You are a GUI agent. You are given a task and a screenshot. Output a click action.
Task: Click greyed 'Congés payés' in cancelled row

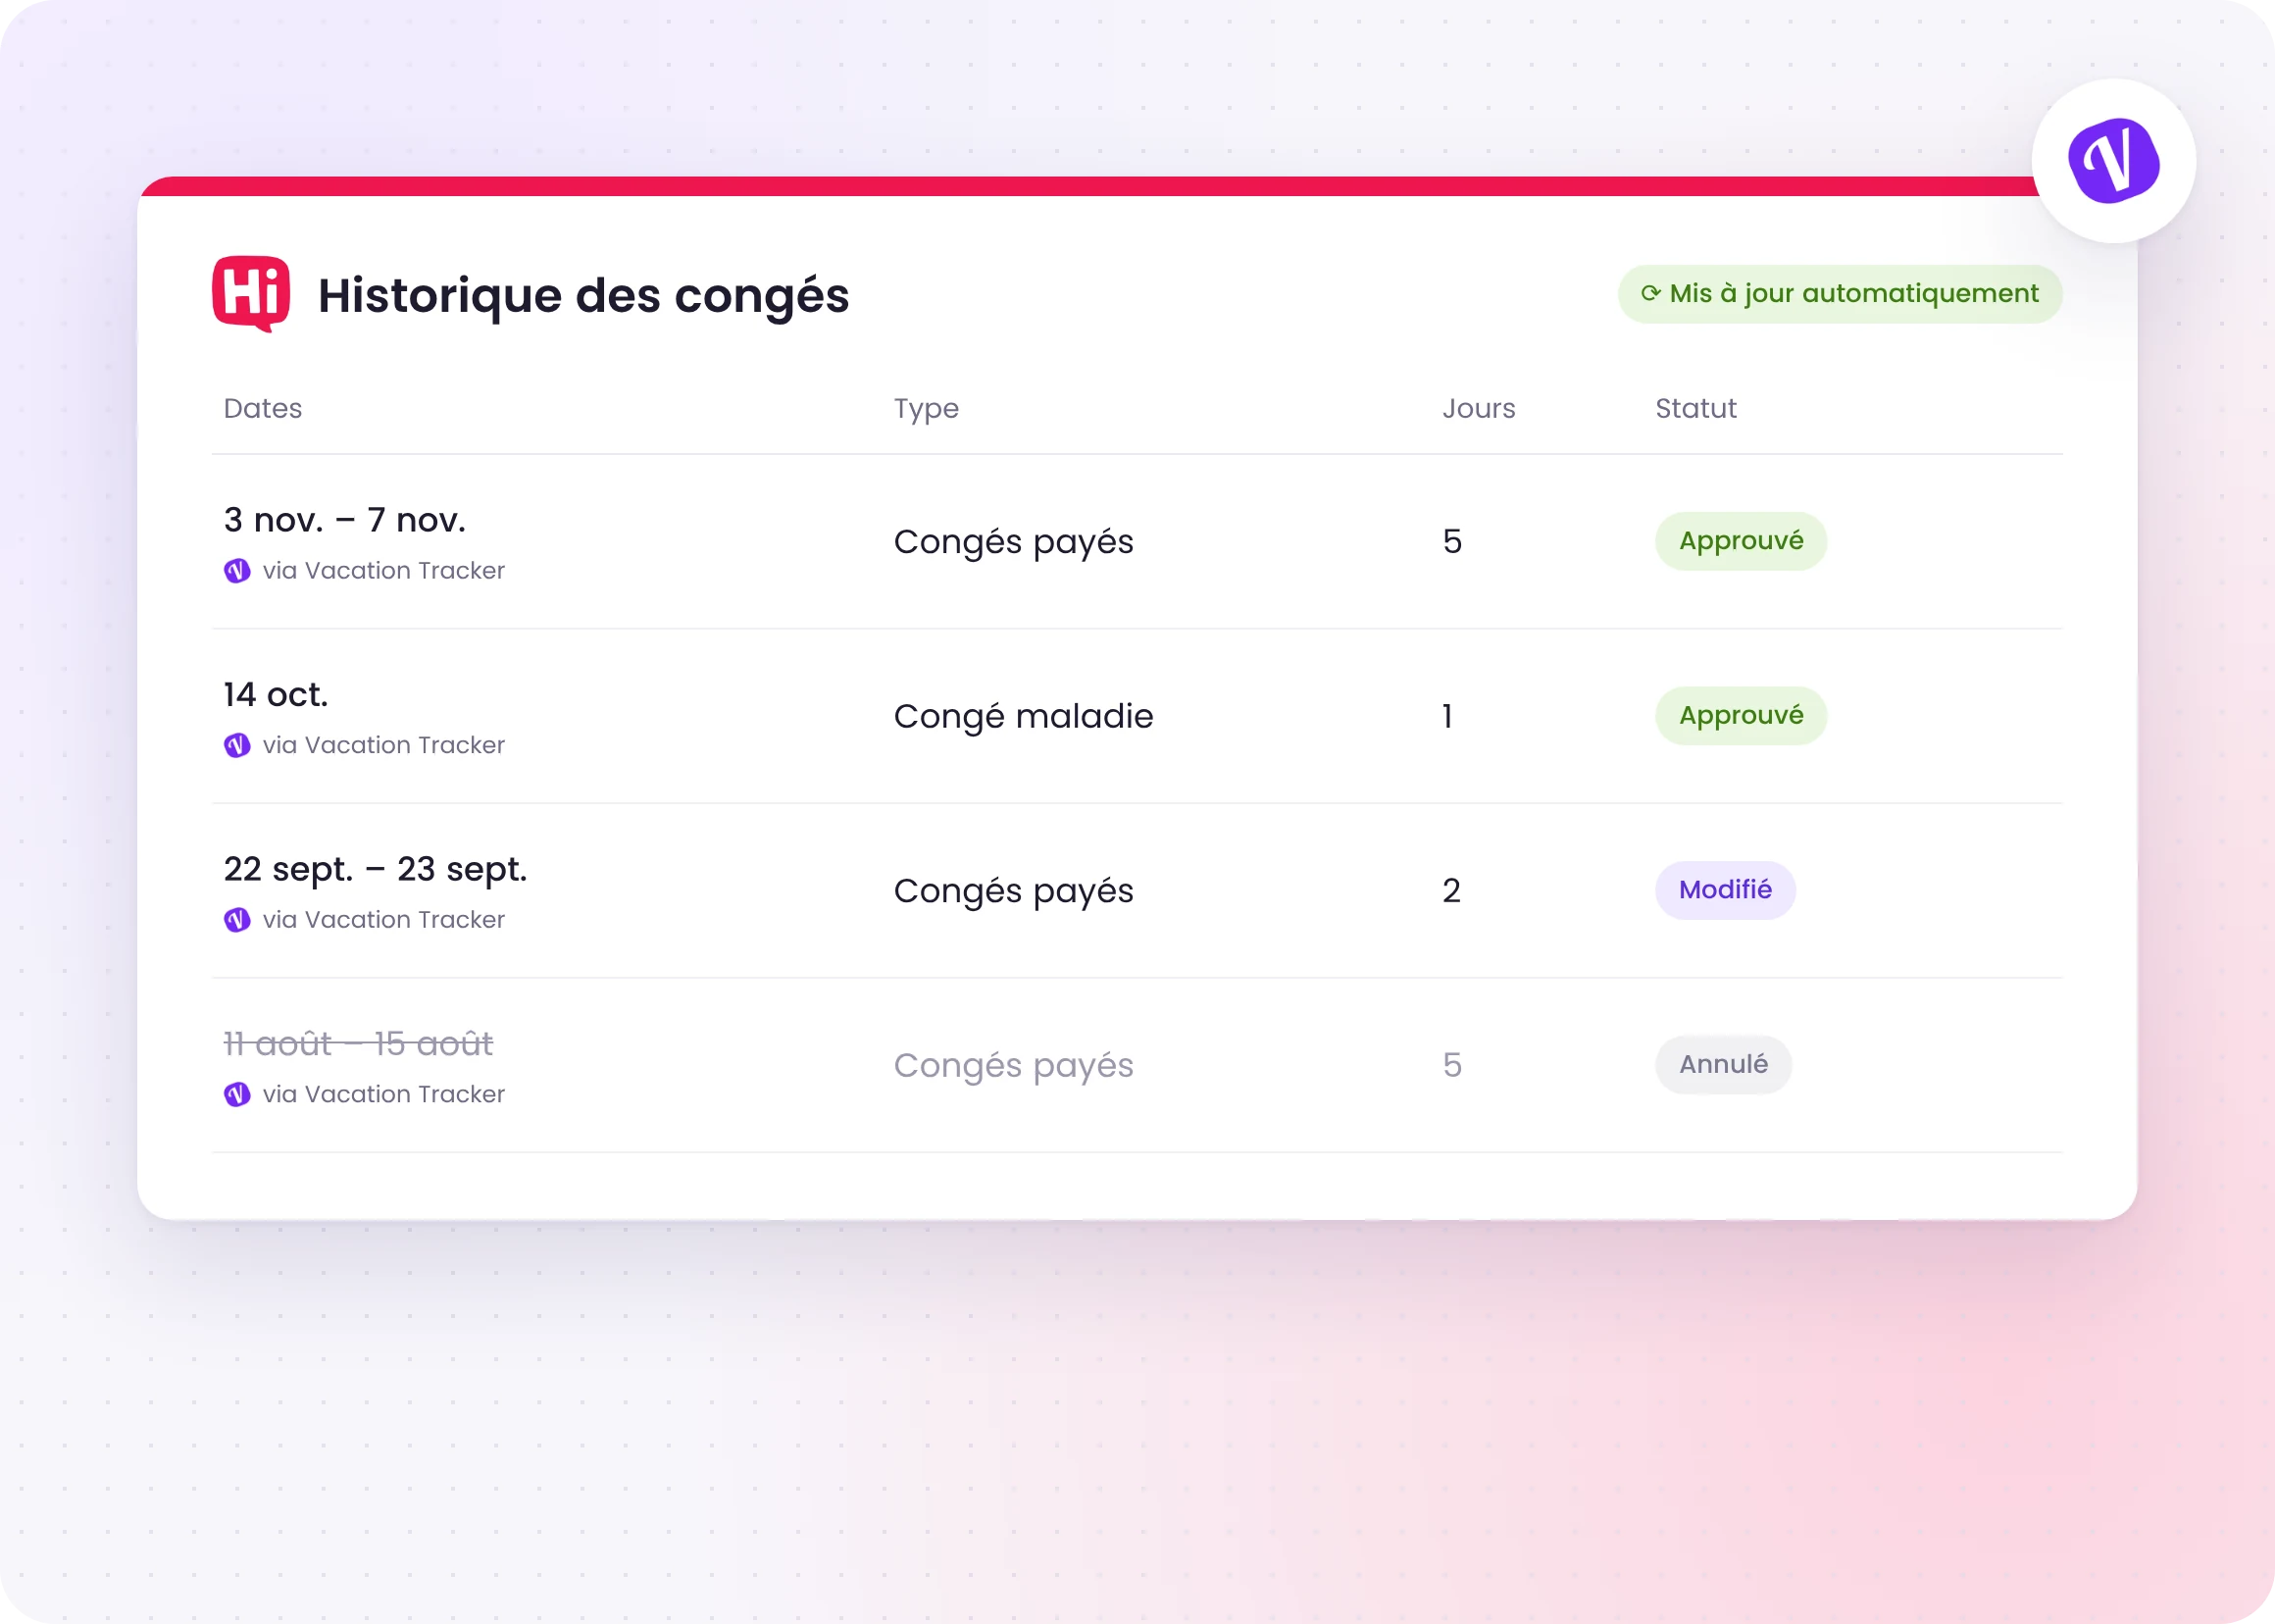coord(1013,1066)
